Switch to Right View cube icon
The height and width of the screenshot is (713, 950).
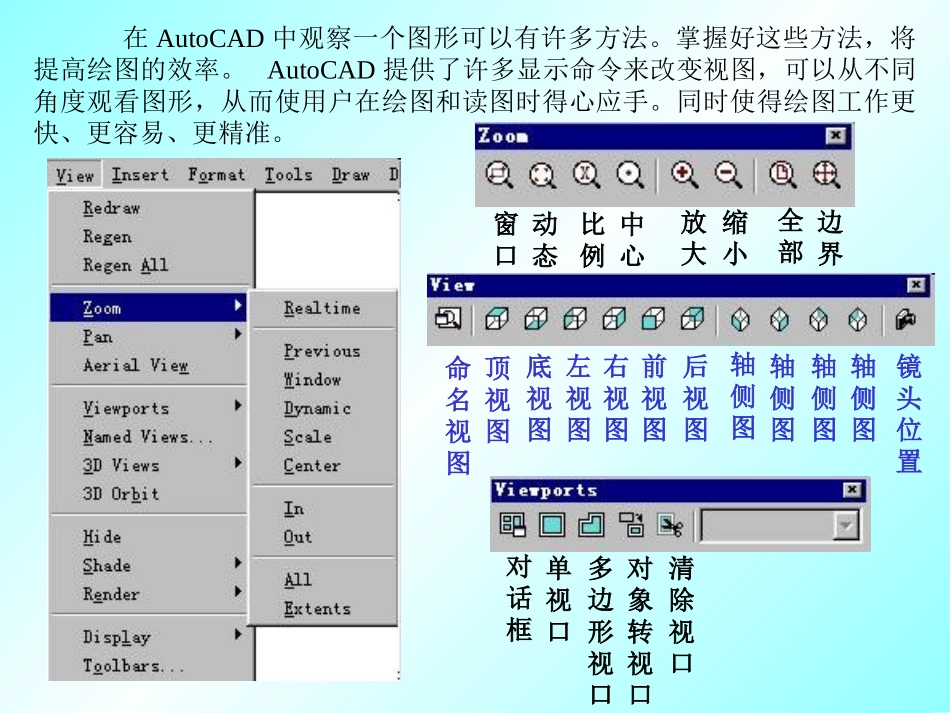pos(614,319)
